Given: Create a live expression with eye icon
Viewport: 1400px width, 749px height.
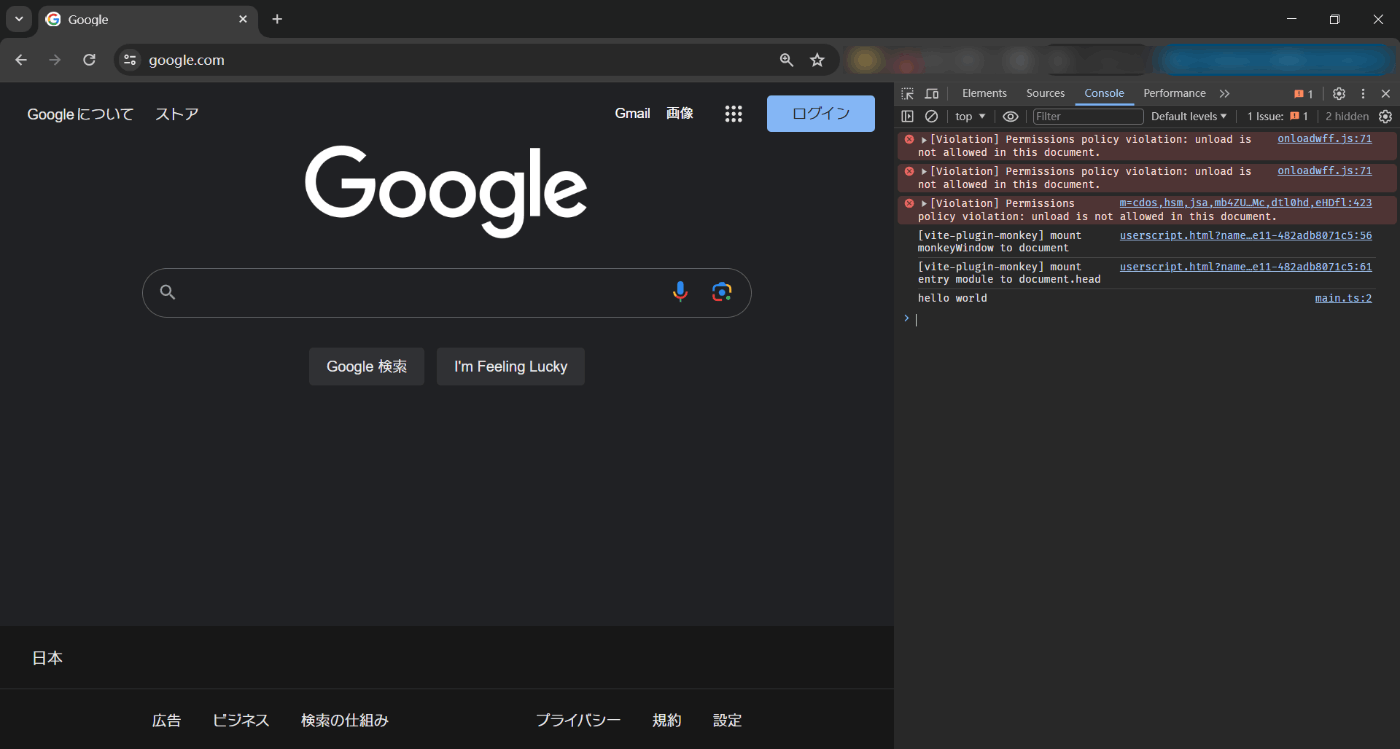Looking at the screenshot, I should (x=1011, y=116).
